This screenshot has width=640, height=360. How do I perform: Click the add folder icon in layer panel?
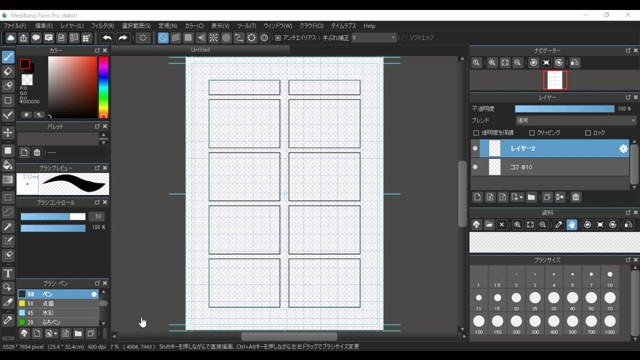(x=531, y=197)
